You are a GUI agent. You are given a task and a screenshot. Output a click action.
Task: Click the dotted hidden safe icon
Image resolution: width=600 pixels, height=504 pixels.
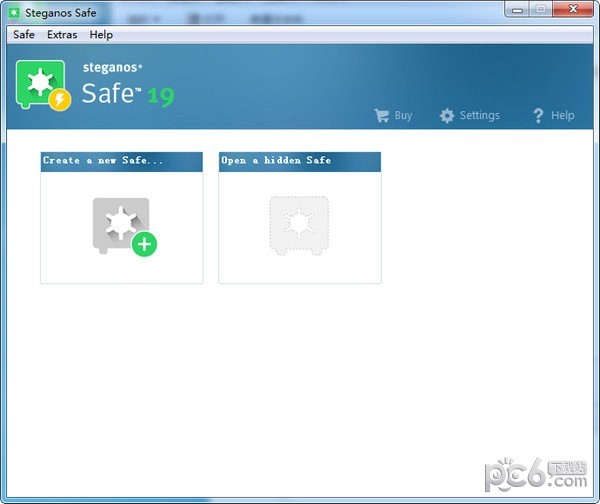(x=299, y=225)
